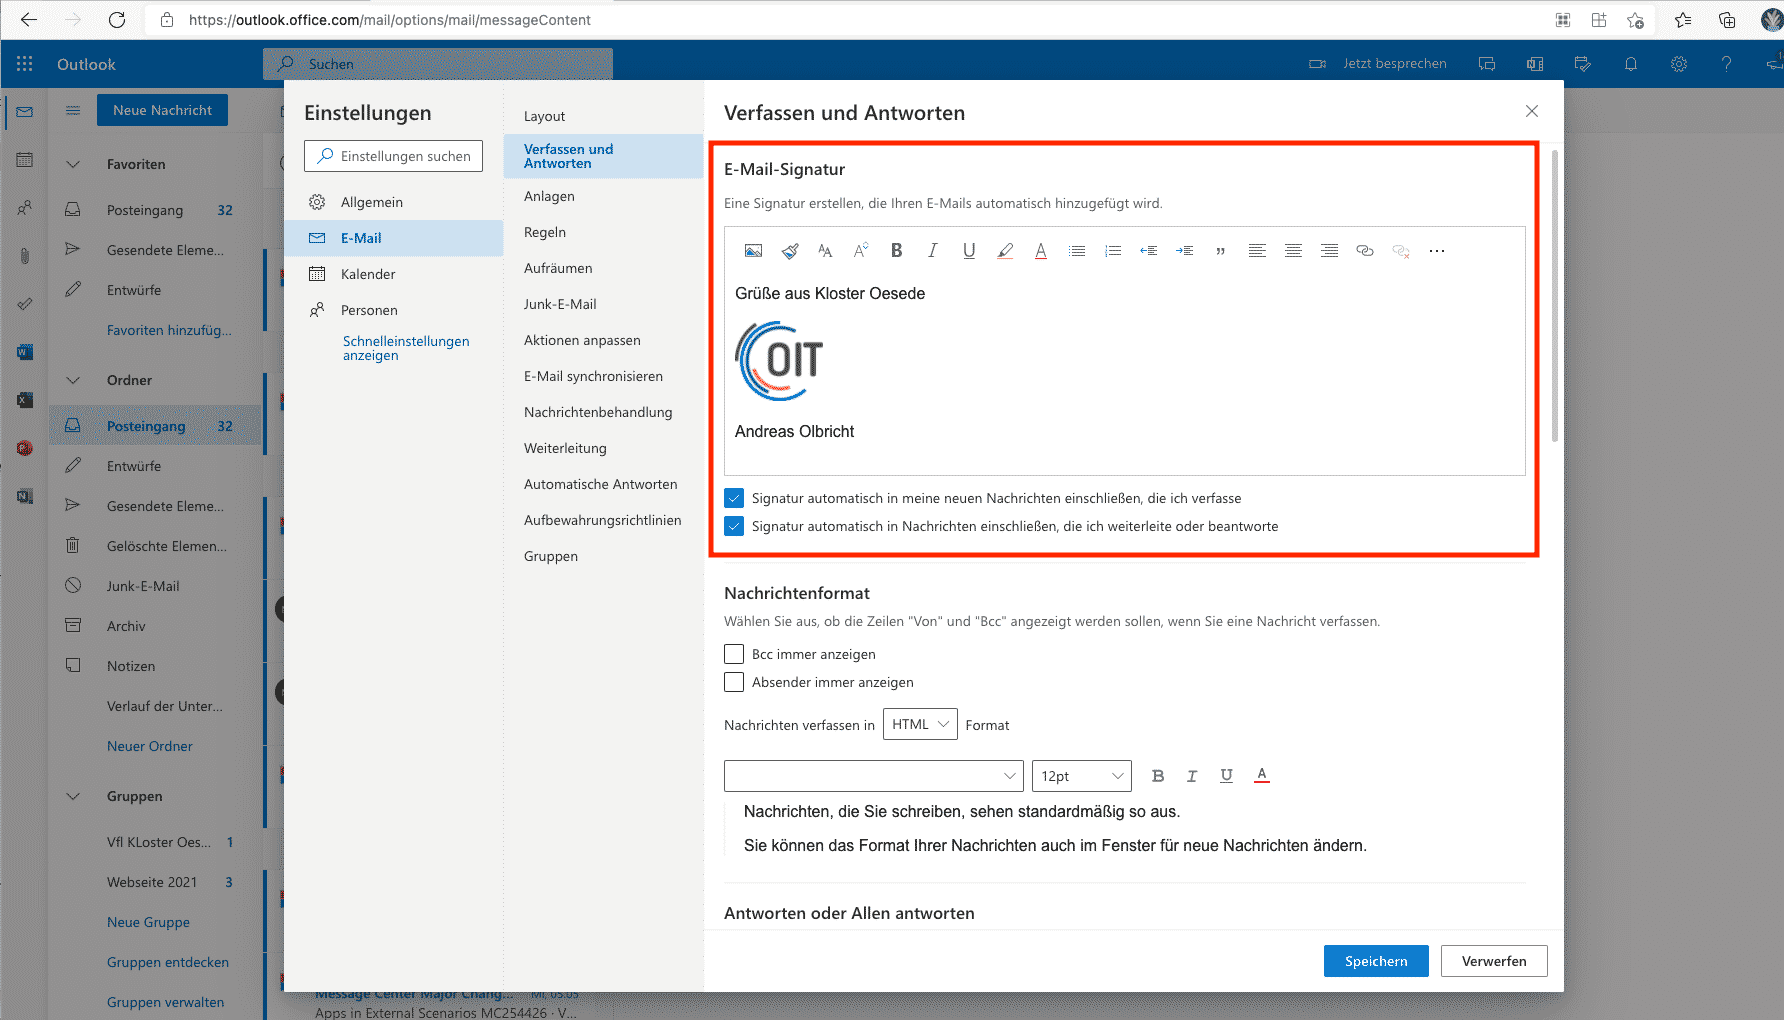The image size is (1784, 1020).
Task: Apply quote formatting in signature editor
Action: coord(1221,252)
